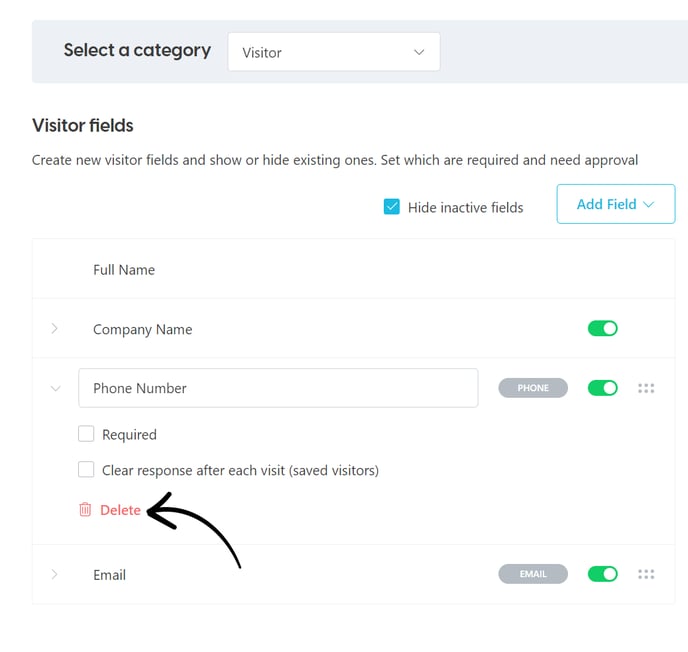
Task: Click the drag handle on Email row
Action: pos(646,574)
